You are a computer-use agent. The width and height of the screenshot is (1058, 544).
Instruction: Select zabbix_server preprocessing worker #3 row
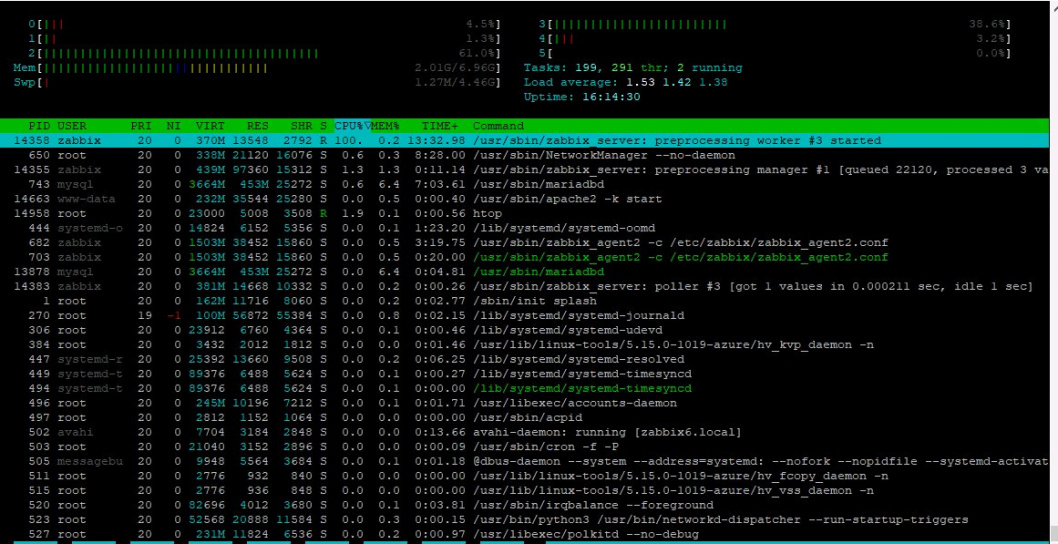(525, 141)
